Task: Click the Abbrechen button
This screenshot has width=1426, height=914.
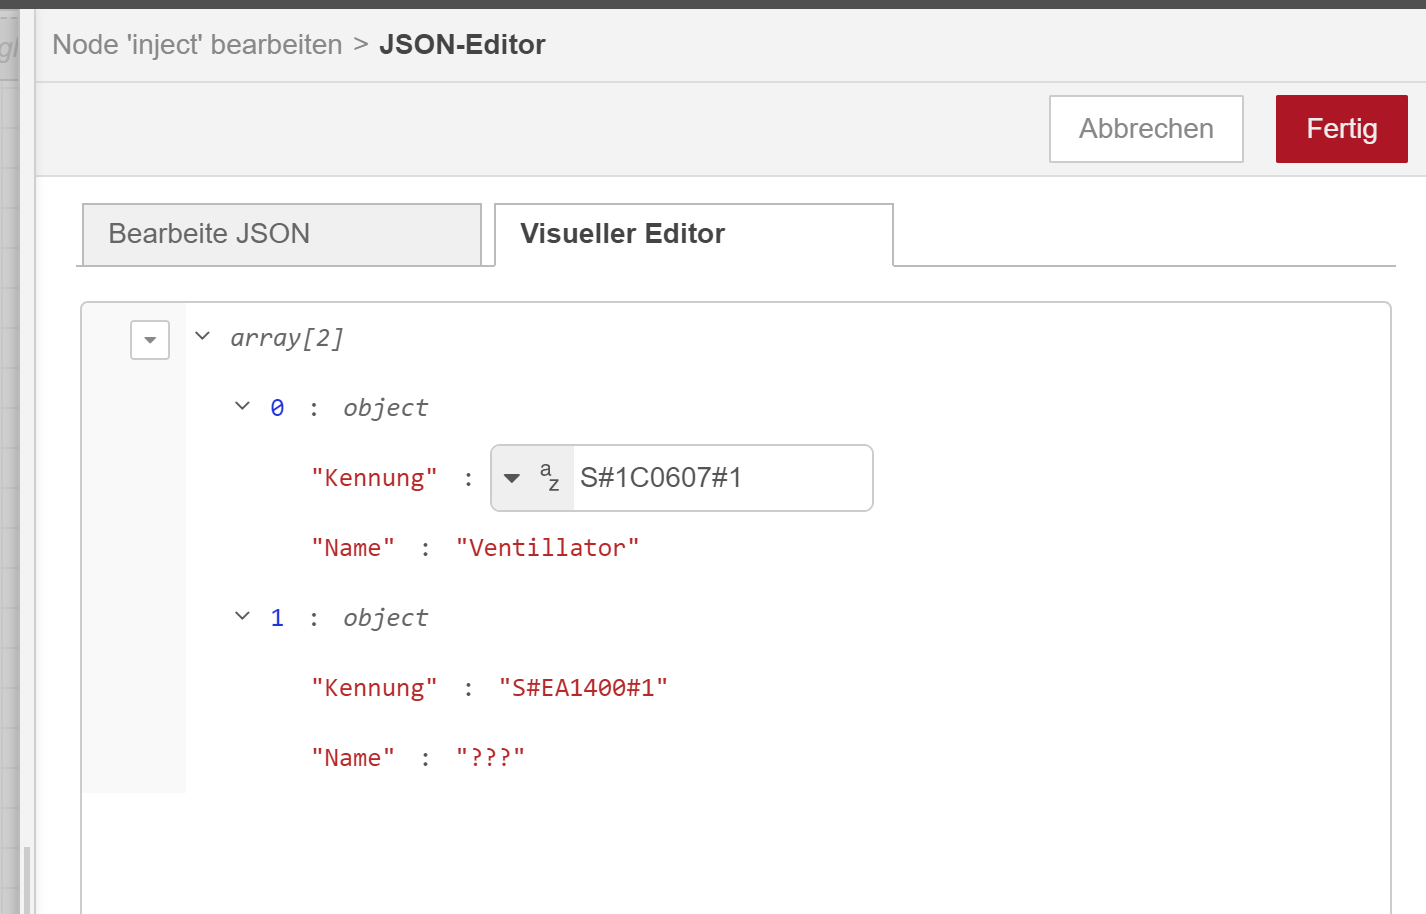Action: coord(1146,129)
